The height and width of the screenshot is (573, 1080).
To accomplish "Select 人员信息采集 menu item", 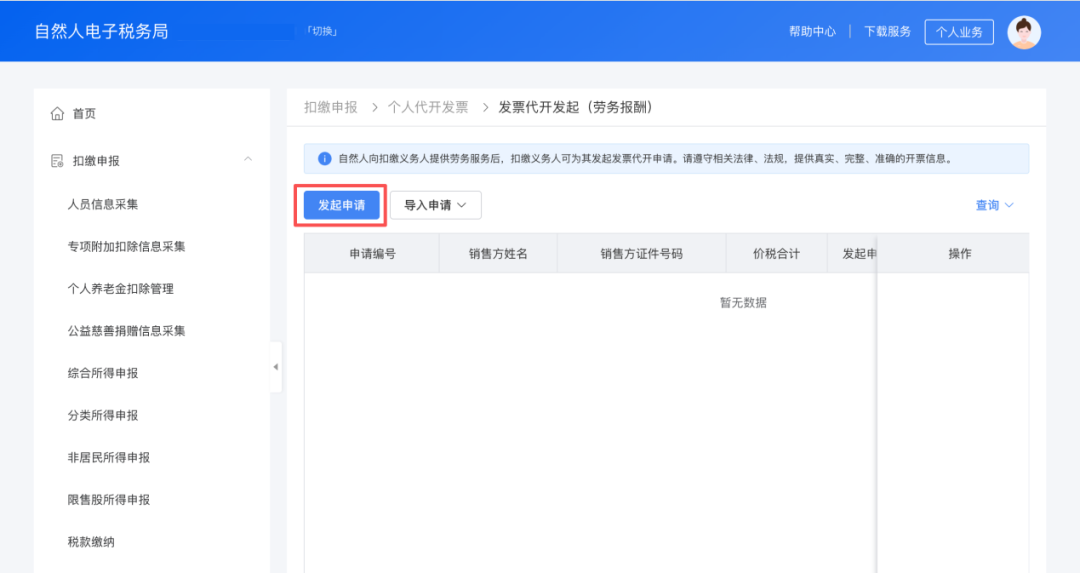I will [x=103, y=205].
